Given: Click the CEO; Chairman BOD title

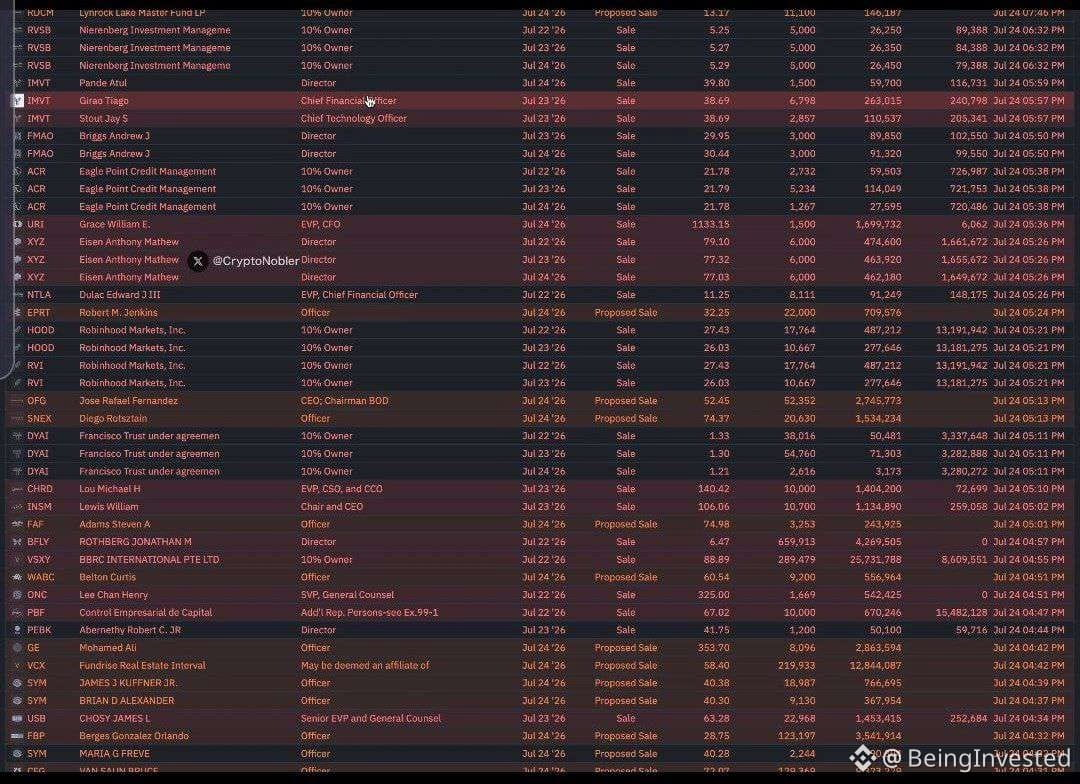Looking at the screenshot, I should click(x=344, y=400).
